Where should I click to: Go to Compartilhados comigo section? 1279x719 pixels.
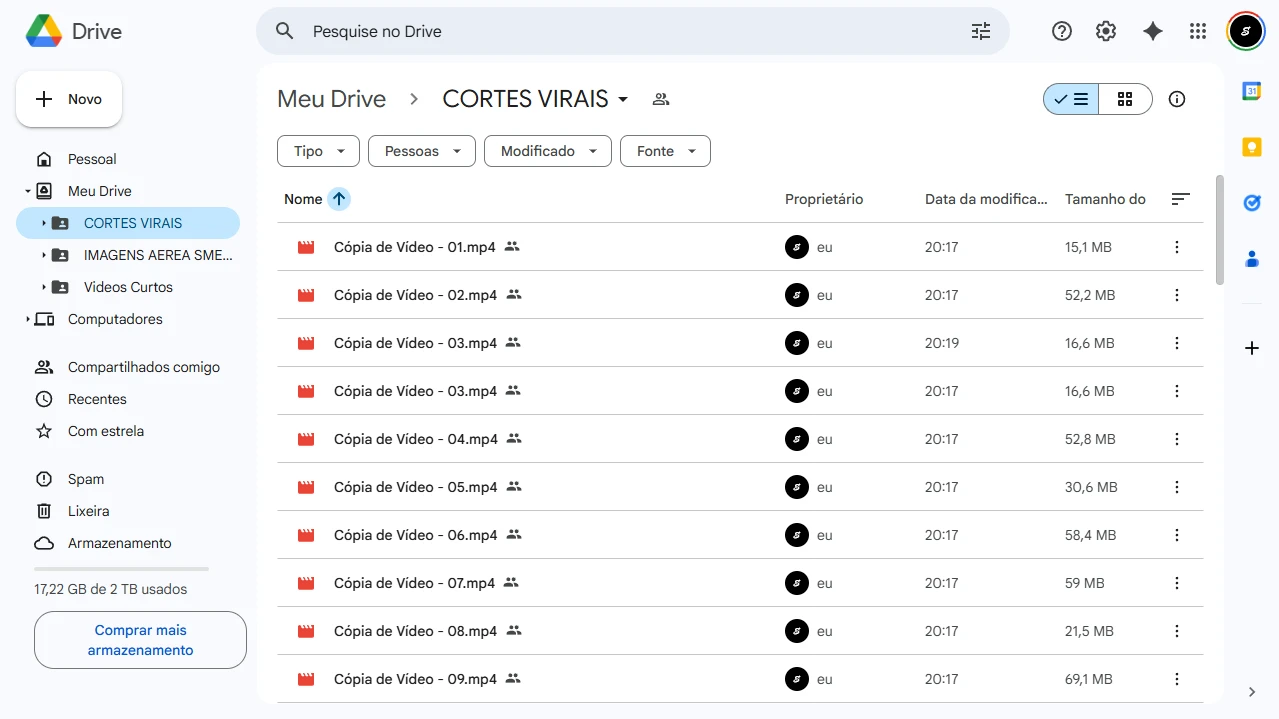coord(143,367)
